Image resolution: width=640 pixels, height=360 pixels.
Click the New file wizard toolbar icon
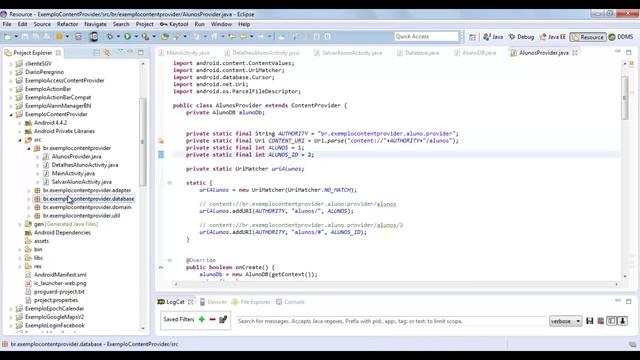click(x=8, y=37)
